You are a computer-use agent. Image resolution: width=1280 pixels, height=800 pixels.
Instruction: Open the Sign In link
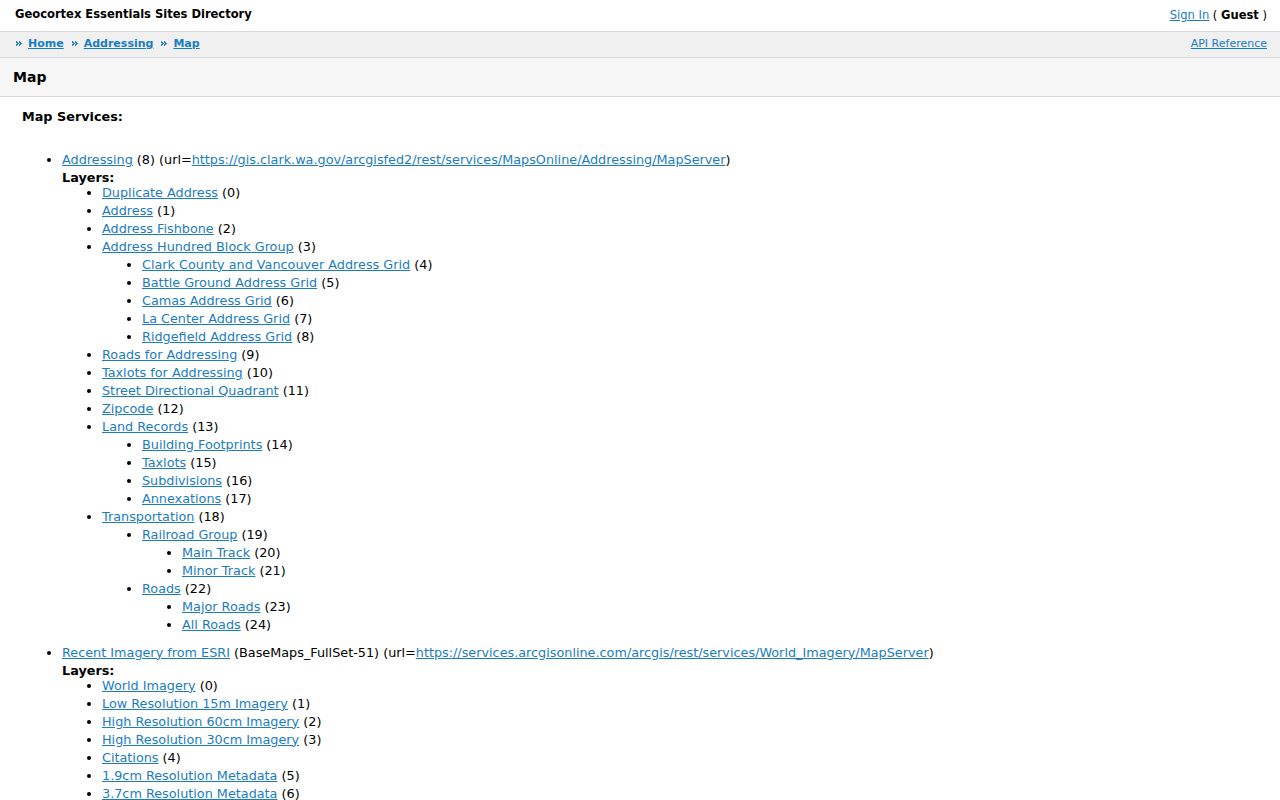coord(1189,15)
